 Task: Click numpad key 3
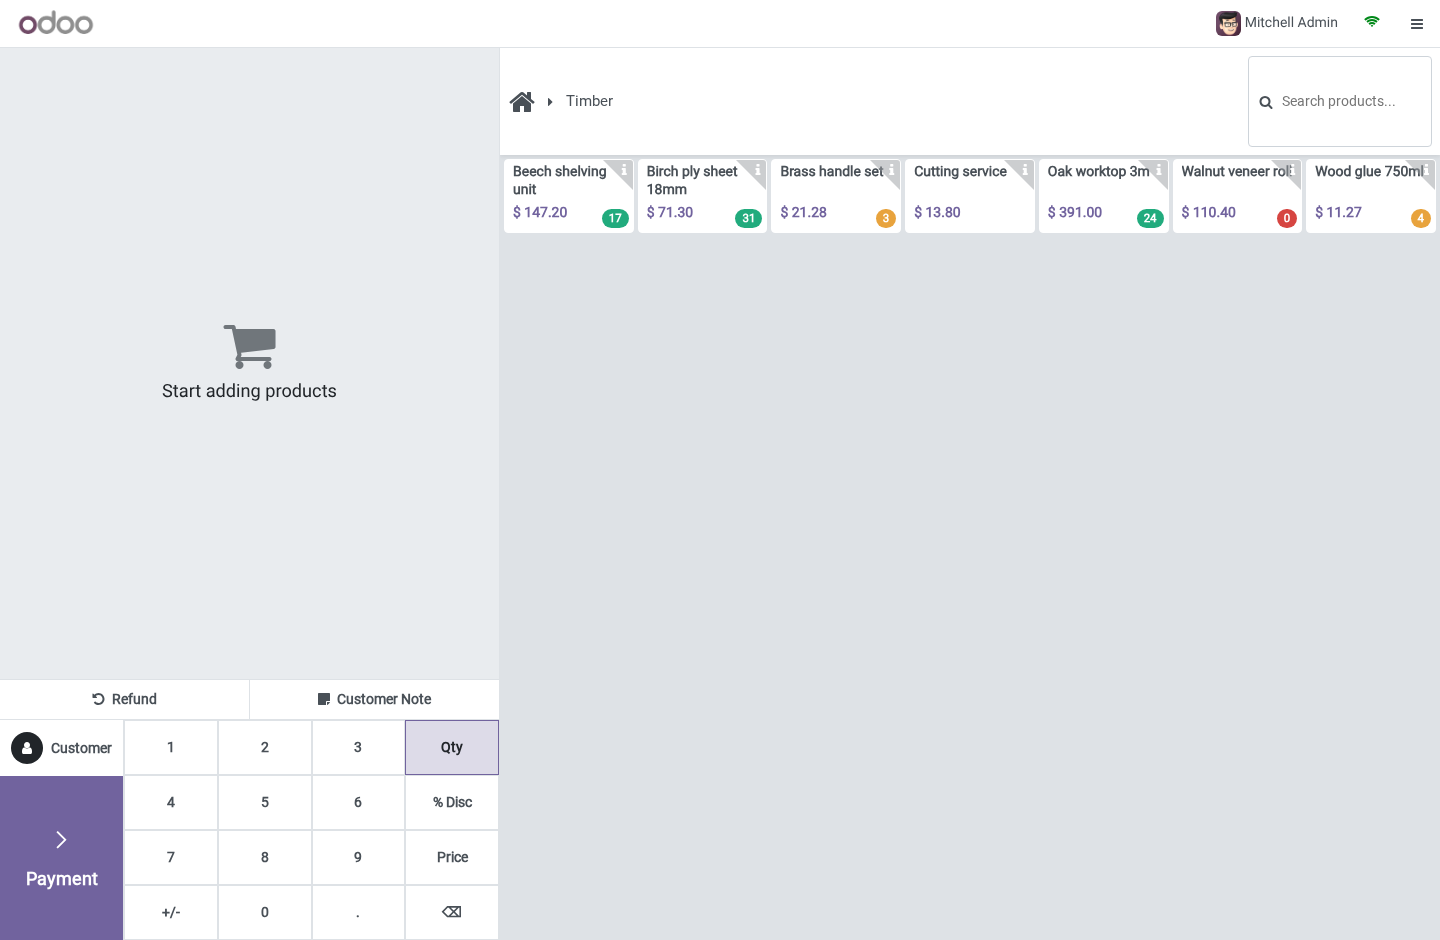click(x=358, y=747)
